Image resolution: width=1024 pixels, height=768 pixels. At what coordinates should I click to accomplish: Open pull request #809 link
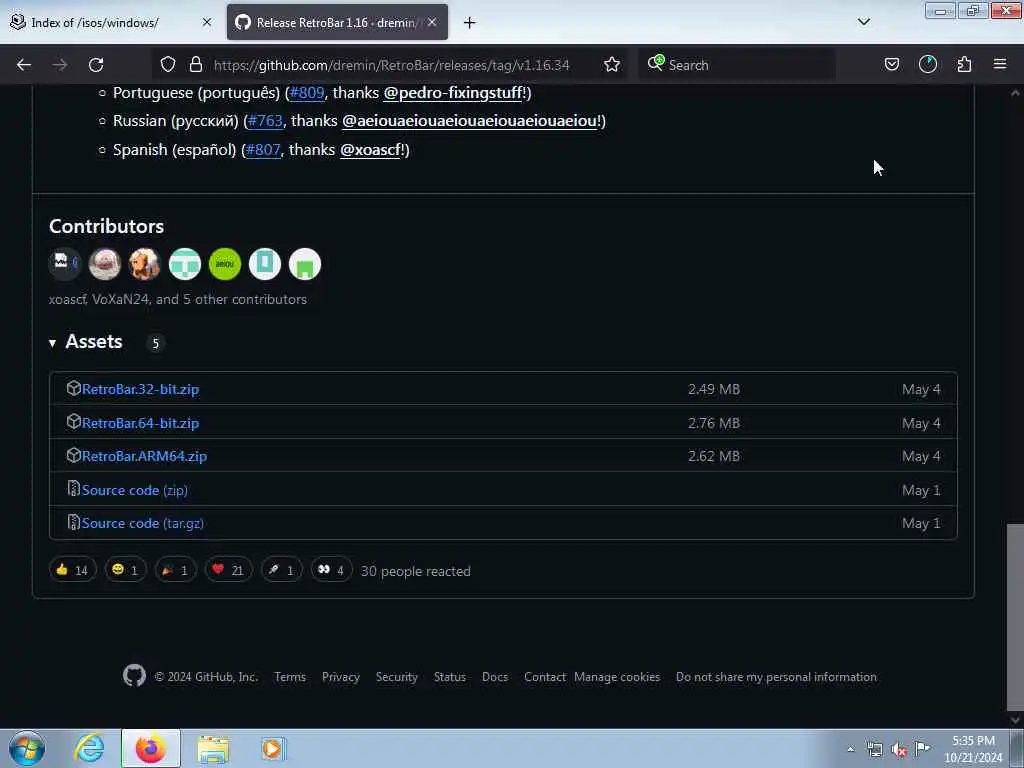(x=307, y=93)
